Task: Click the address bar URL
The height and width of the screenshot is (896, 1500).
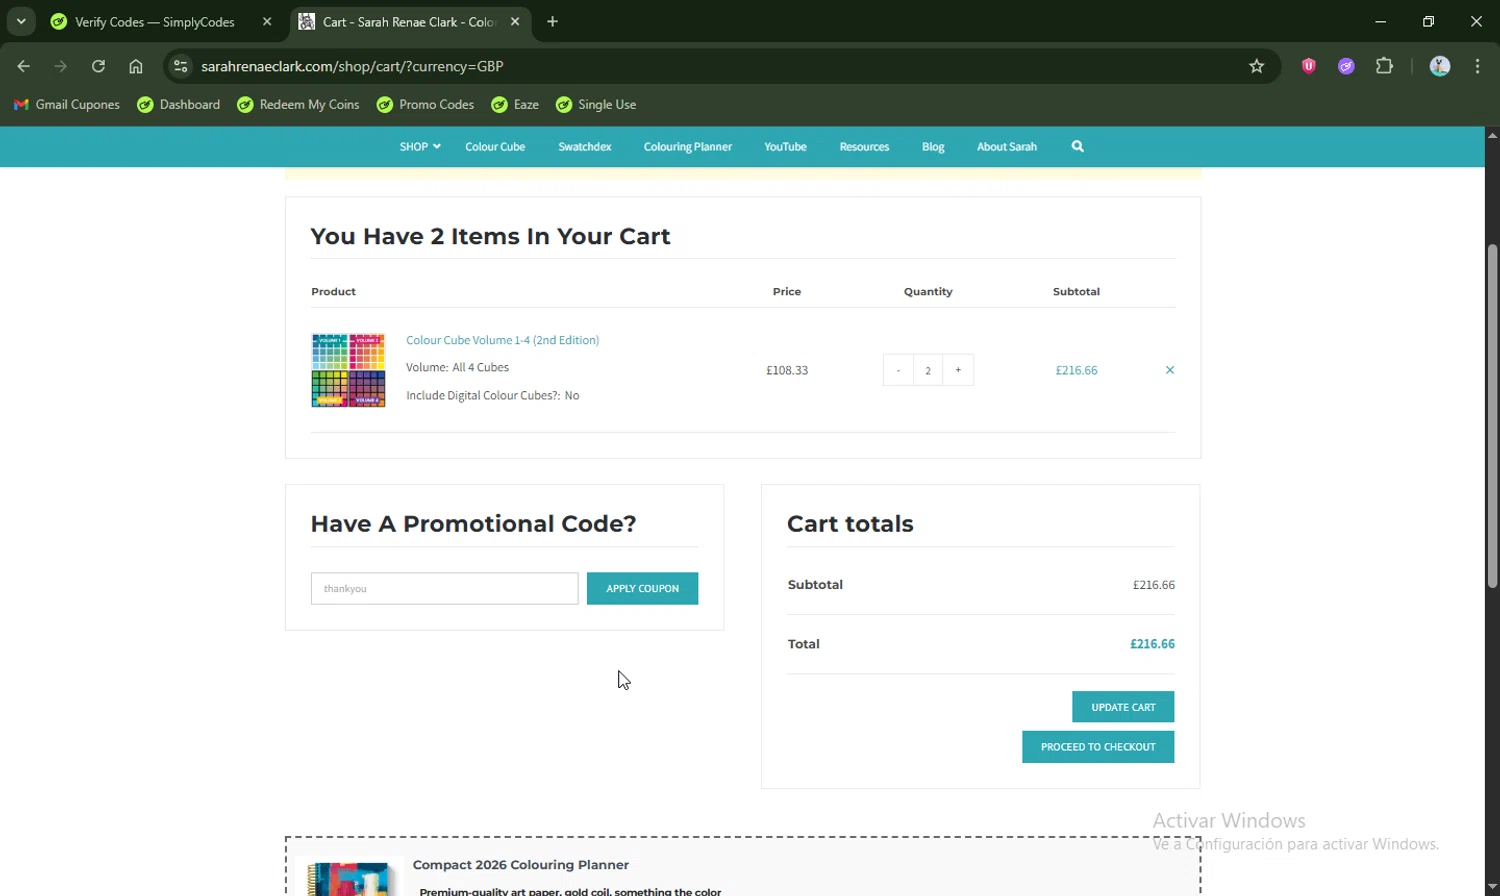Action: 352,66
